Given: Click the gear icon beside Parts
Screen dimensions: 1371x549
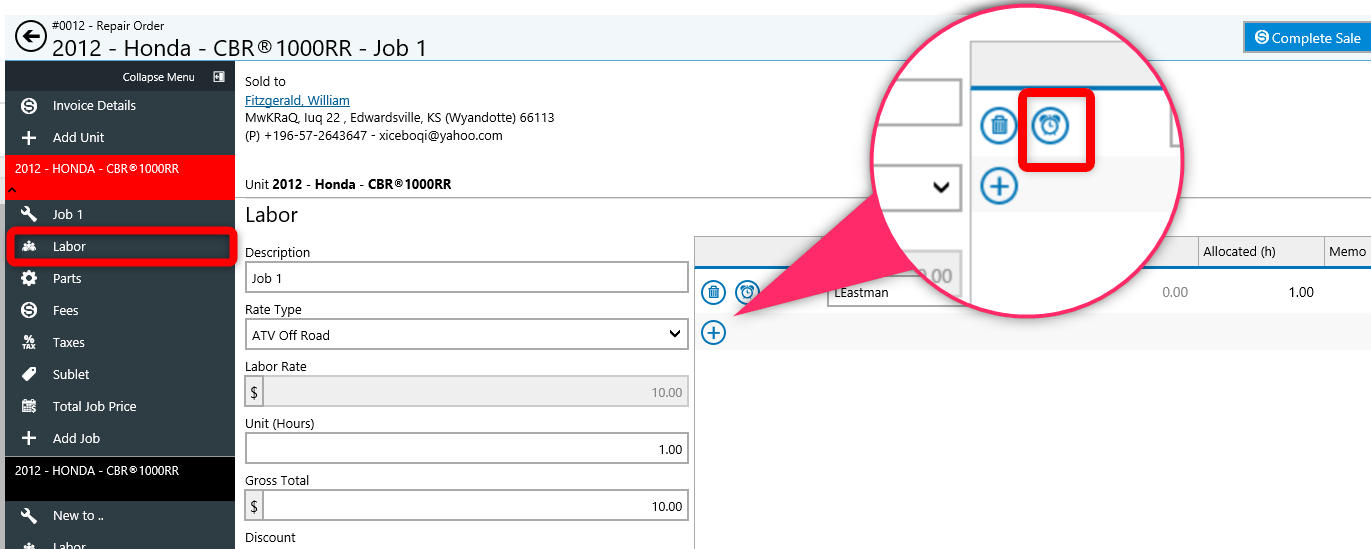Looking at the screenshot, I should (x=29, y=278).
